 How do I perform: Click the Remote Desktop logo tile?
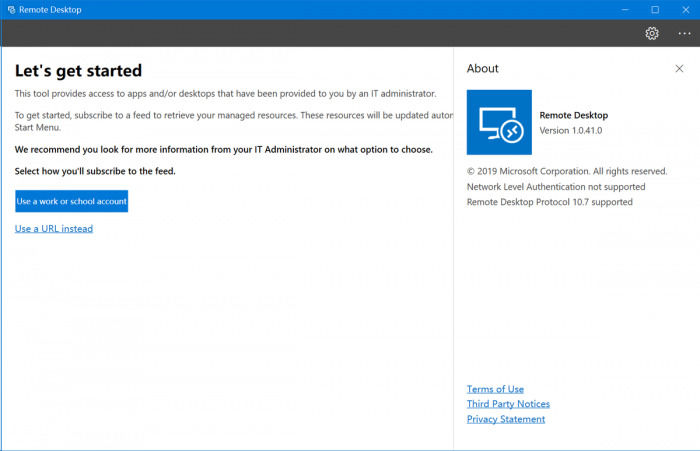pyautogui.click(x=499, y=122)
